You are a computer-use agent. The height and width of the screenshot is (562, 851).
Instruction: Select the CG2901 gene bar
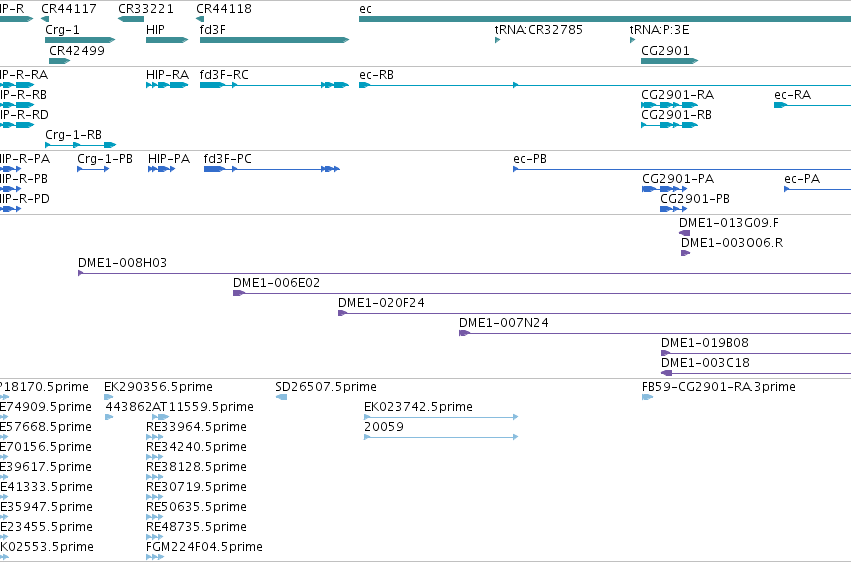pos(669,61)
